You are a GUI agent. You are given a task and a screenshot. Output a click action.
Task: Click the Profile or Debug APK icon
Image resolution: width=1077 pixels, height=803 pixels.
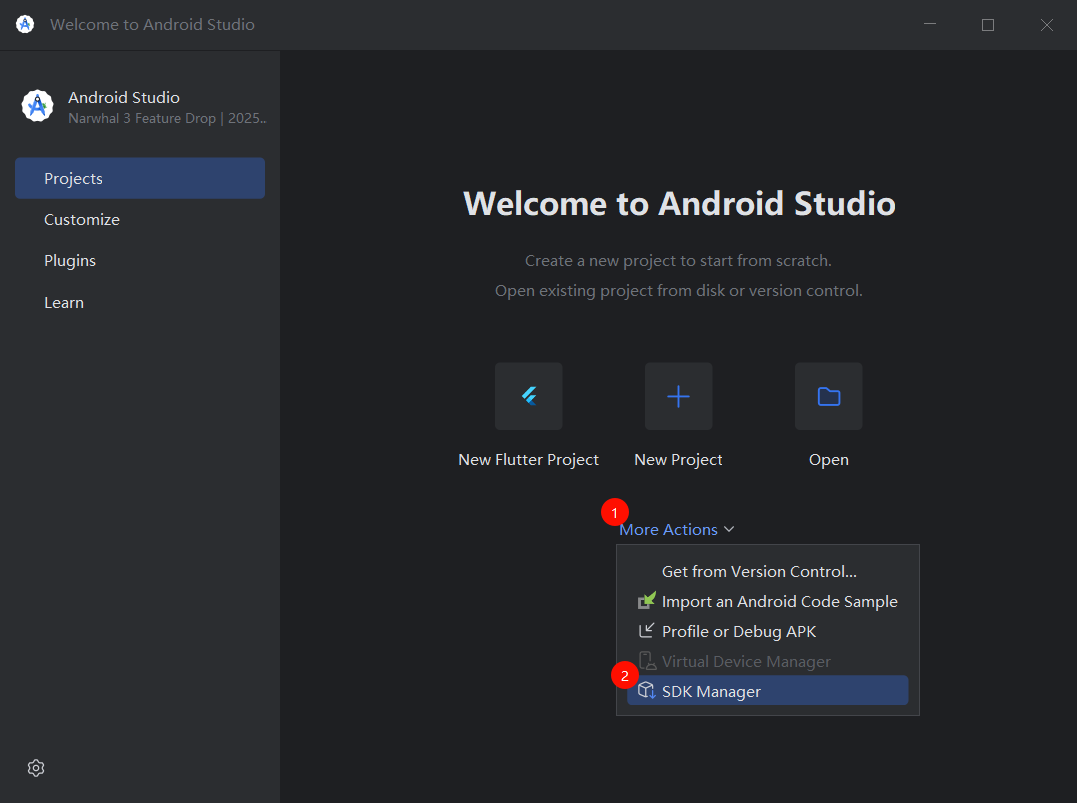coord(646,631)
